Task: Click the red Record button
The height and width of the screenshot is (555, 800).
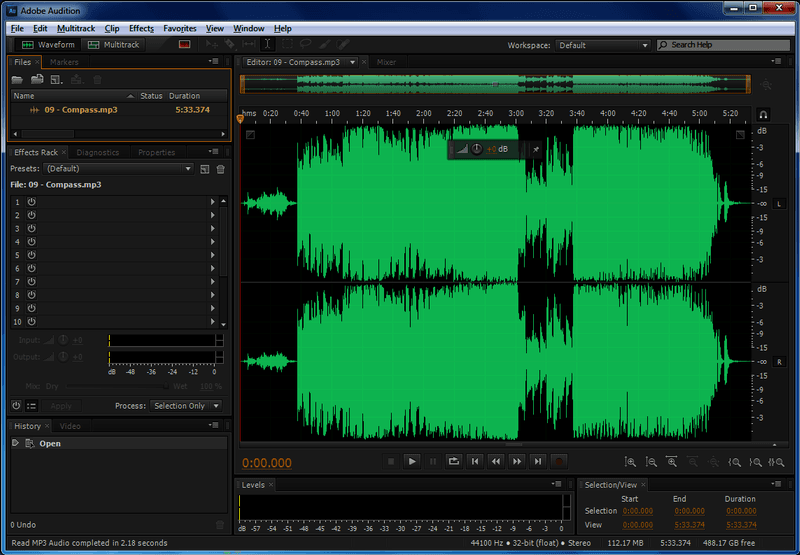Action: click(559, 462)
